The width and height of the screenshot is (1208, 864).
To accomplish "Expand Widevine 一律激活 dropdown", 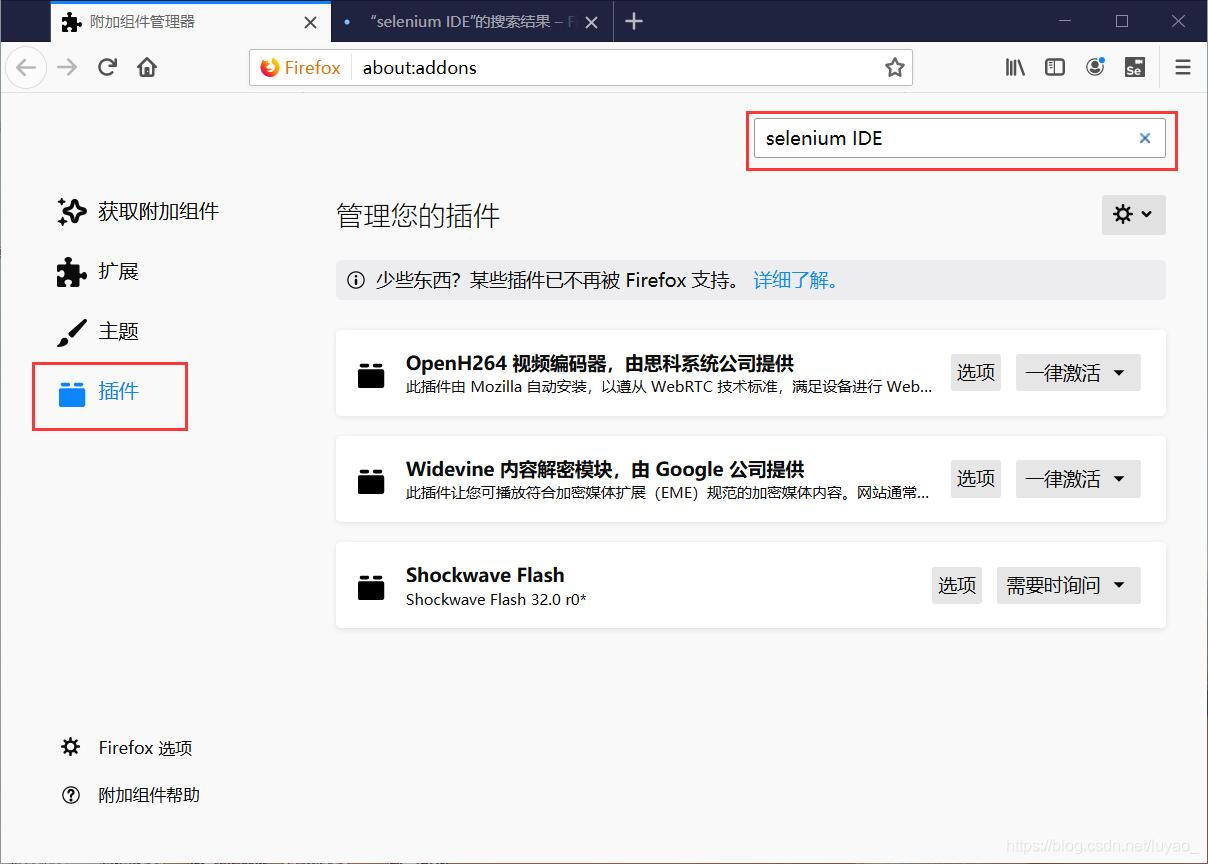I will 1078,479.
